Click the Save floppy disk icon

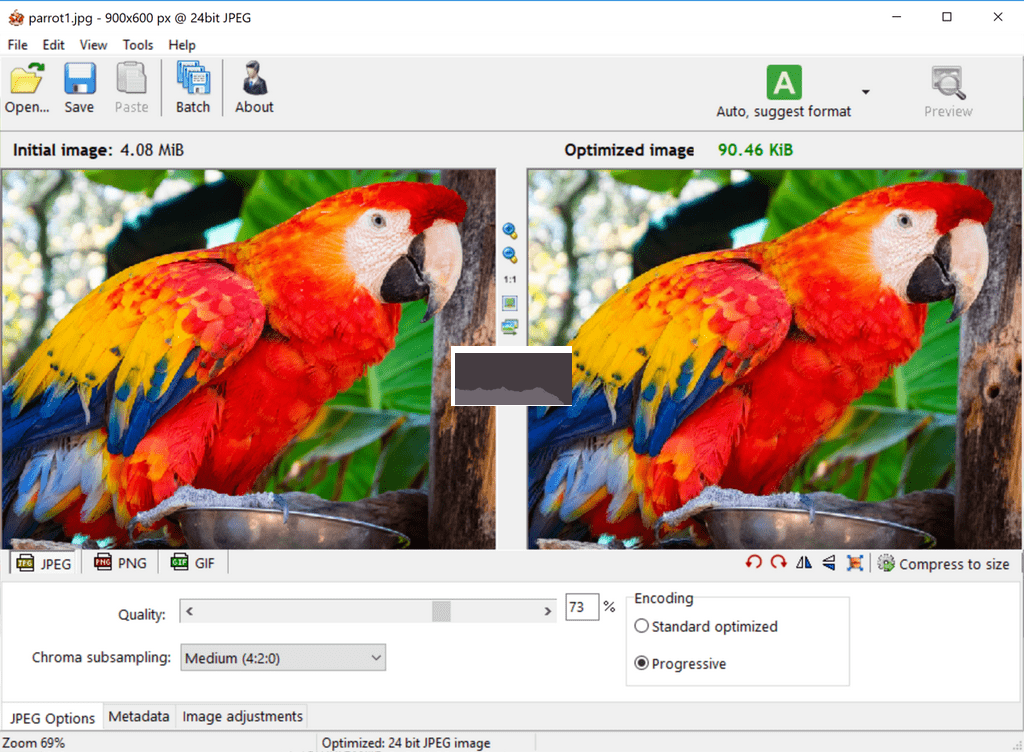pyautogui.click(x=79, y=88)
